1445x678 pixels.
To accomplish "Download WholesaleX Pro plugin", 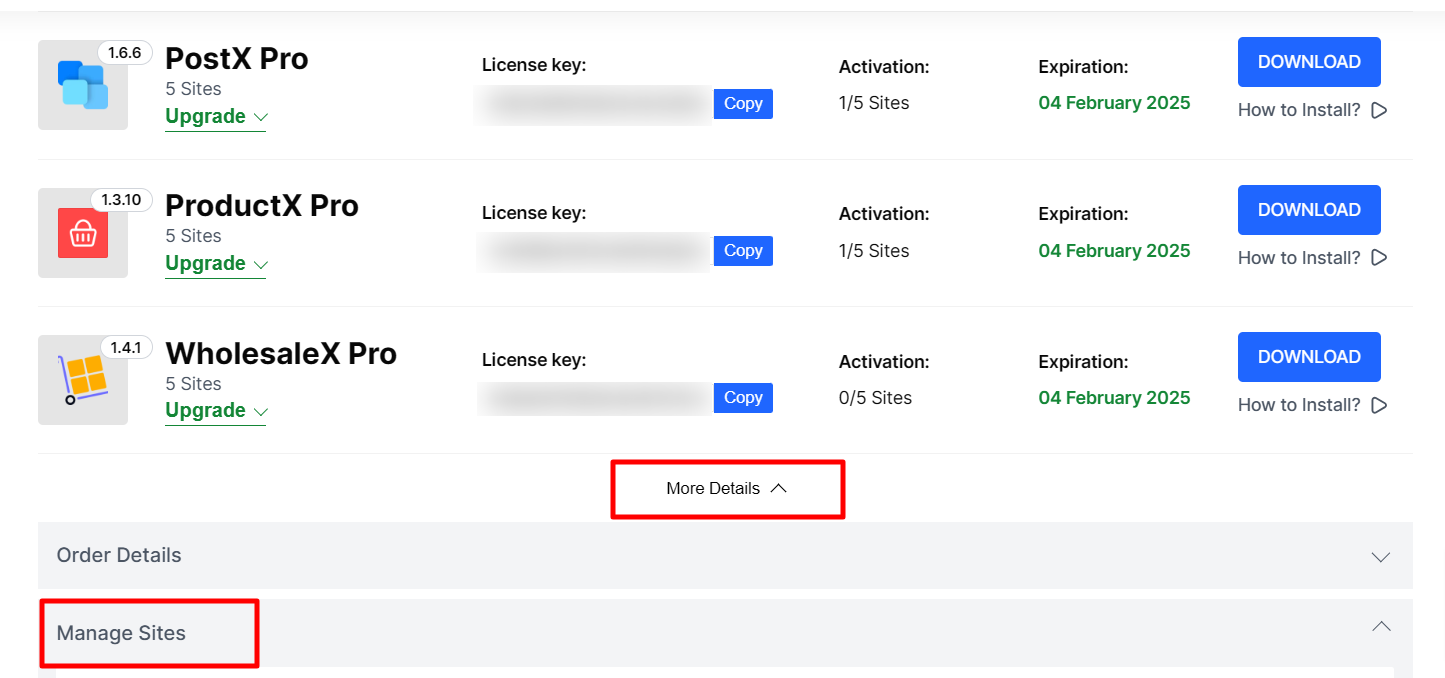I will point(1309,357).
